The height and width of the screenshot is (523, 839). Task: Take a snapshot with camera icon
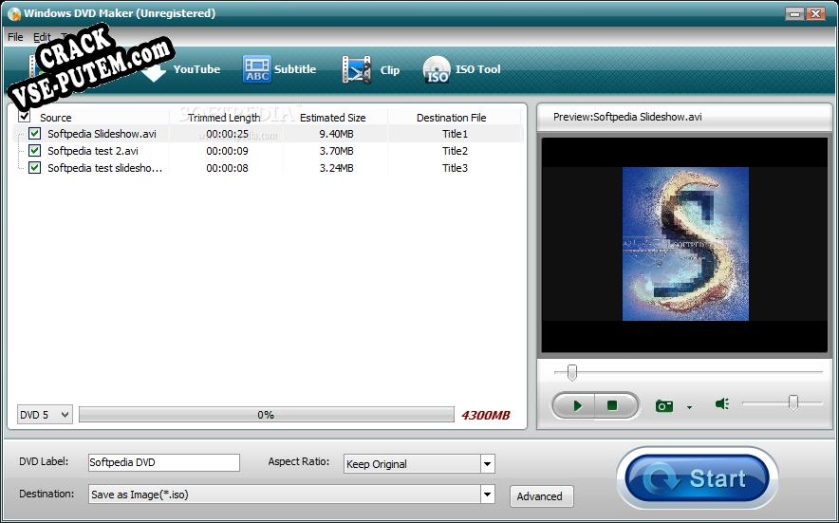pos(664,406)
